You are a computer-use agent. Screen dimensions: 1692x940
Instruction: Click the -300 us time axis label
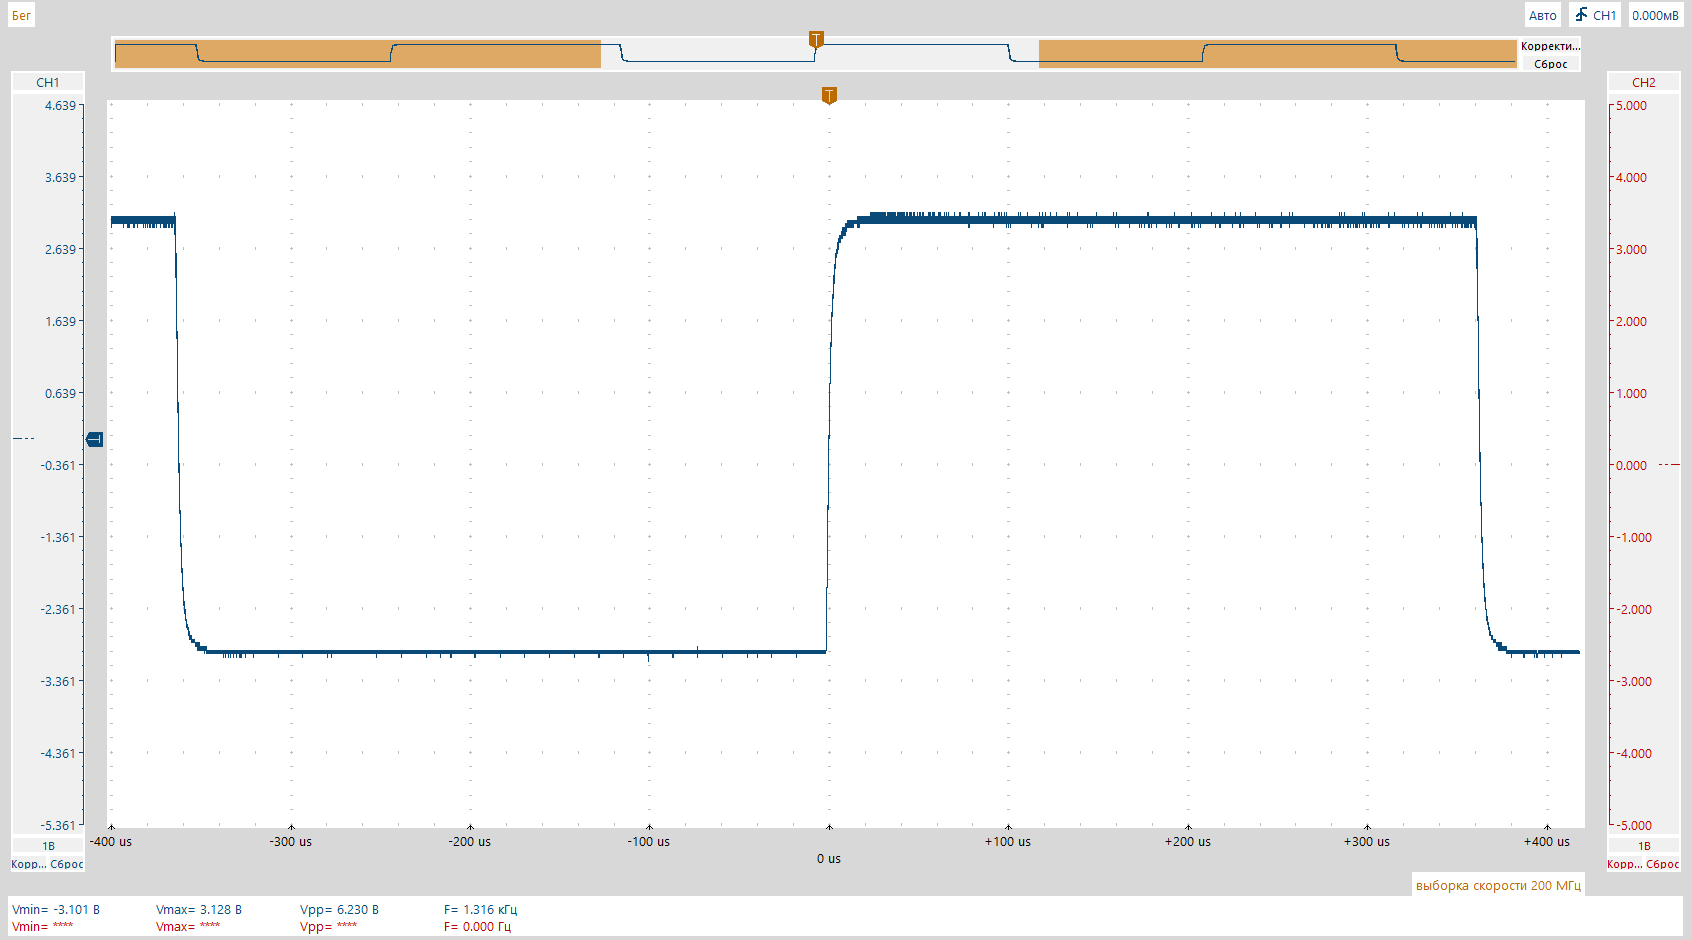tap(291, 841)
